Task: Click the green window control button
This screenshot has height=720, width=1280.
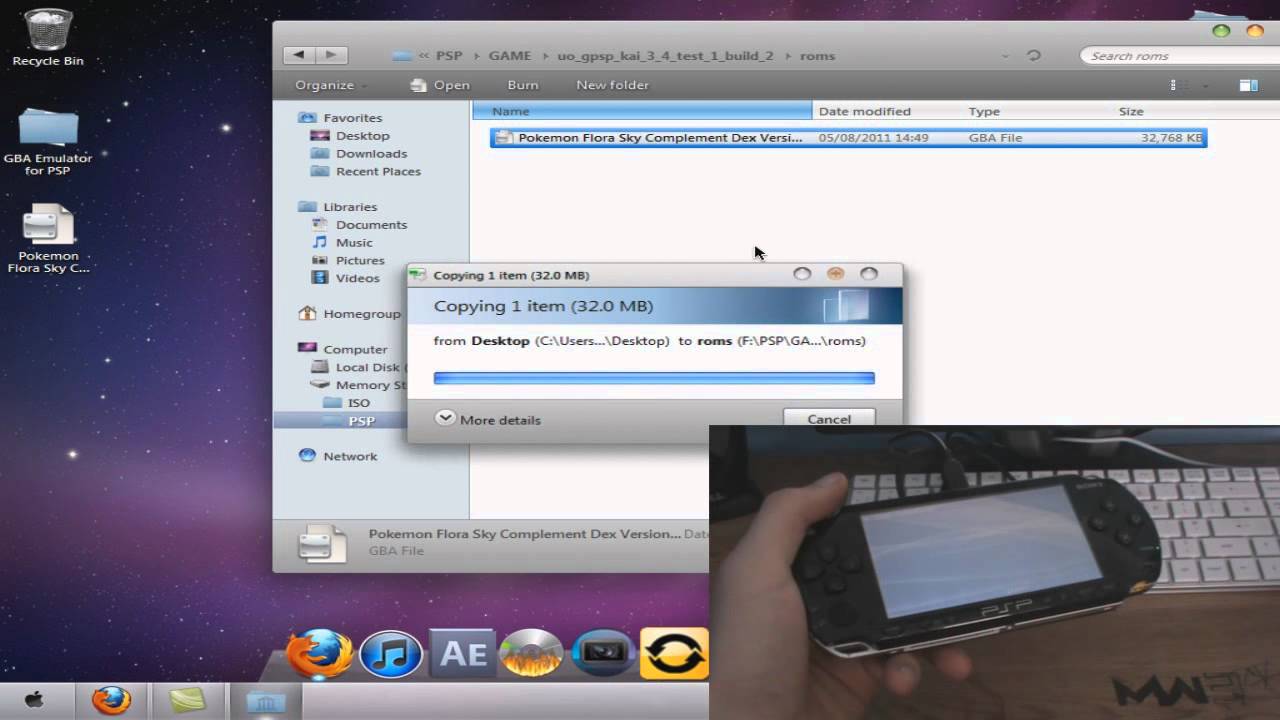Action: (x=1221, y=31)
